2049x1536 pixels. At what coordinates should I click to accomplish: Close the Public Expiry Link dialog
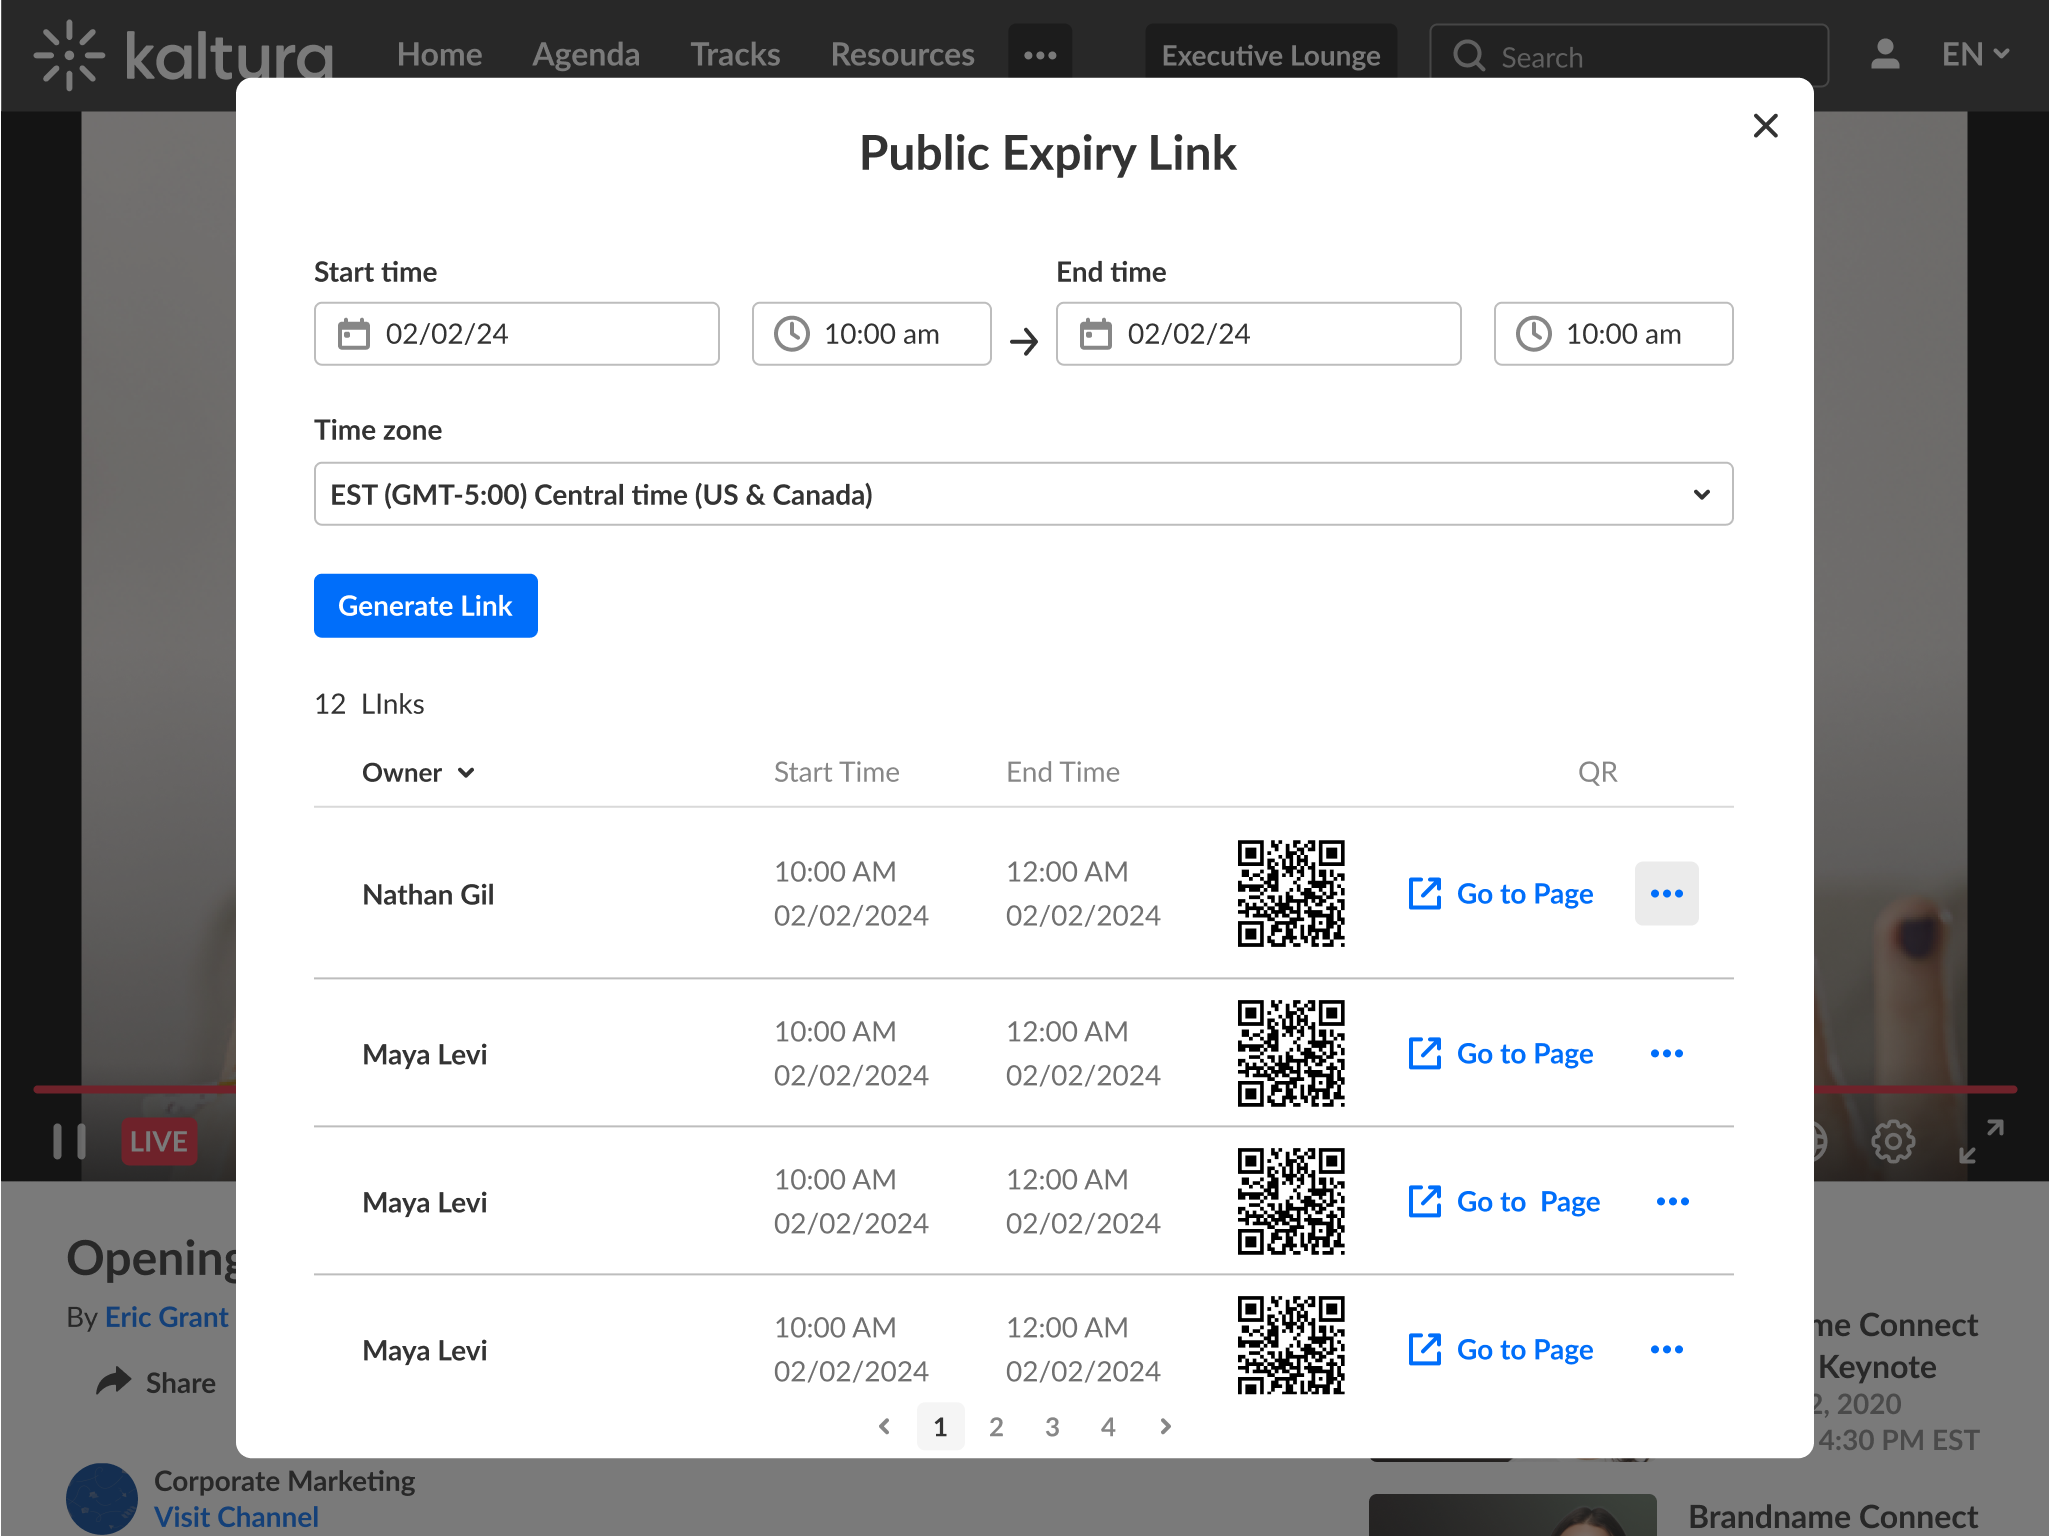tap(1765, 126)
